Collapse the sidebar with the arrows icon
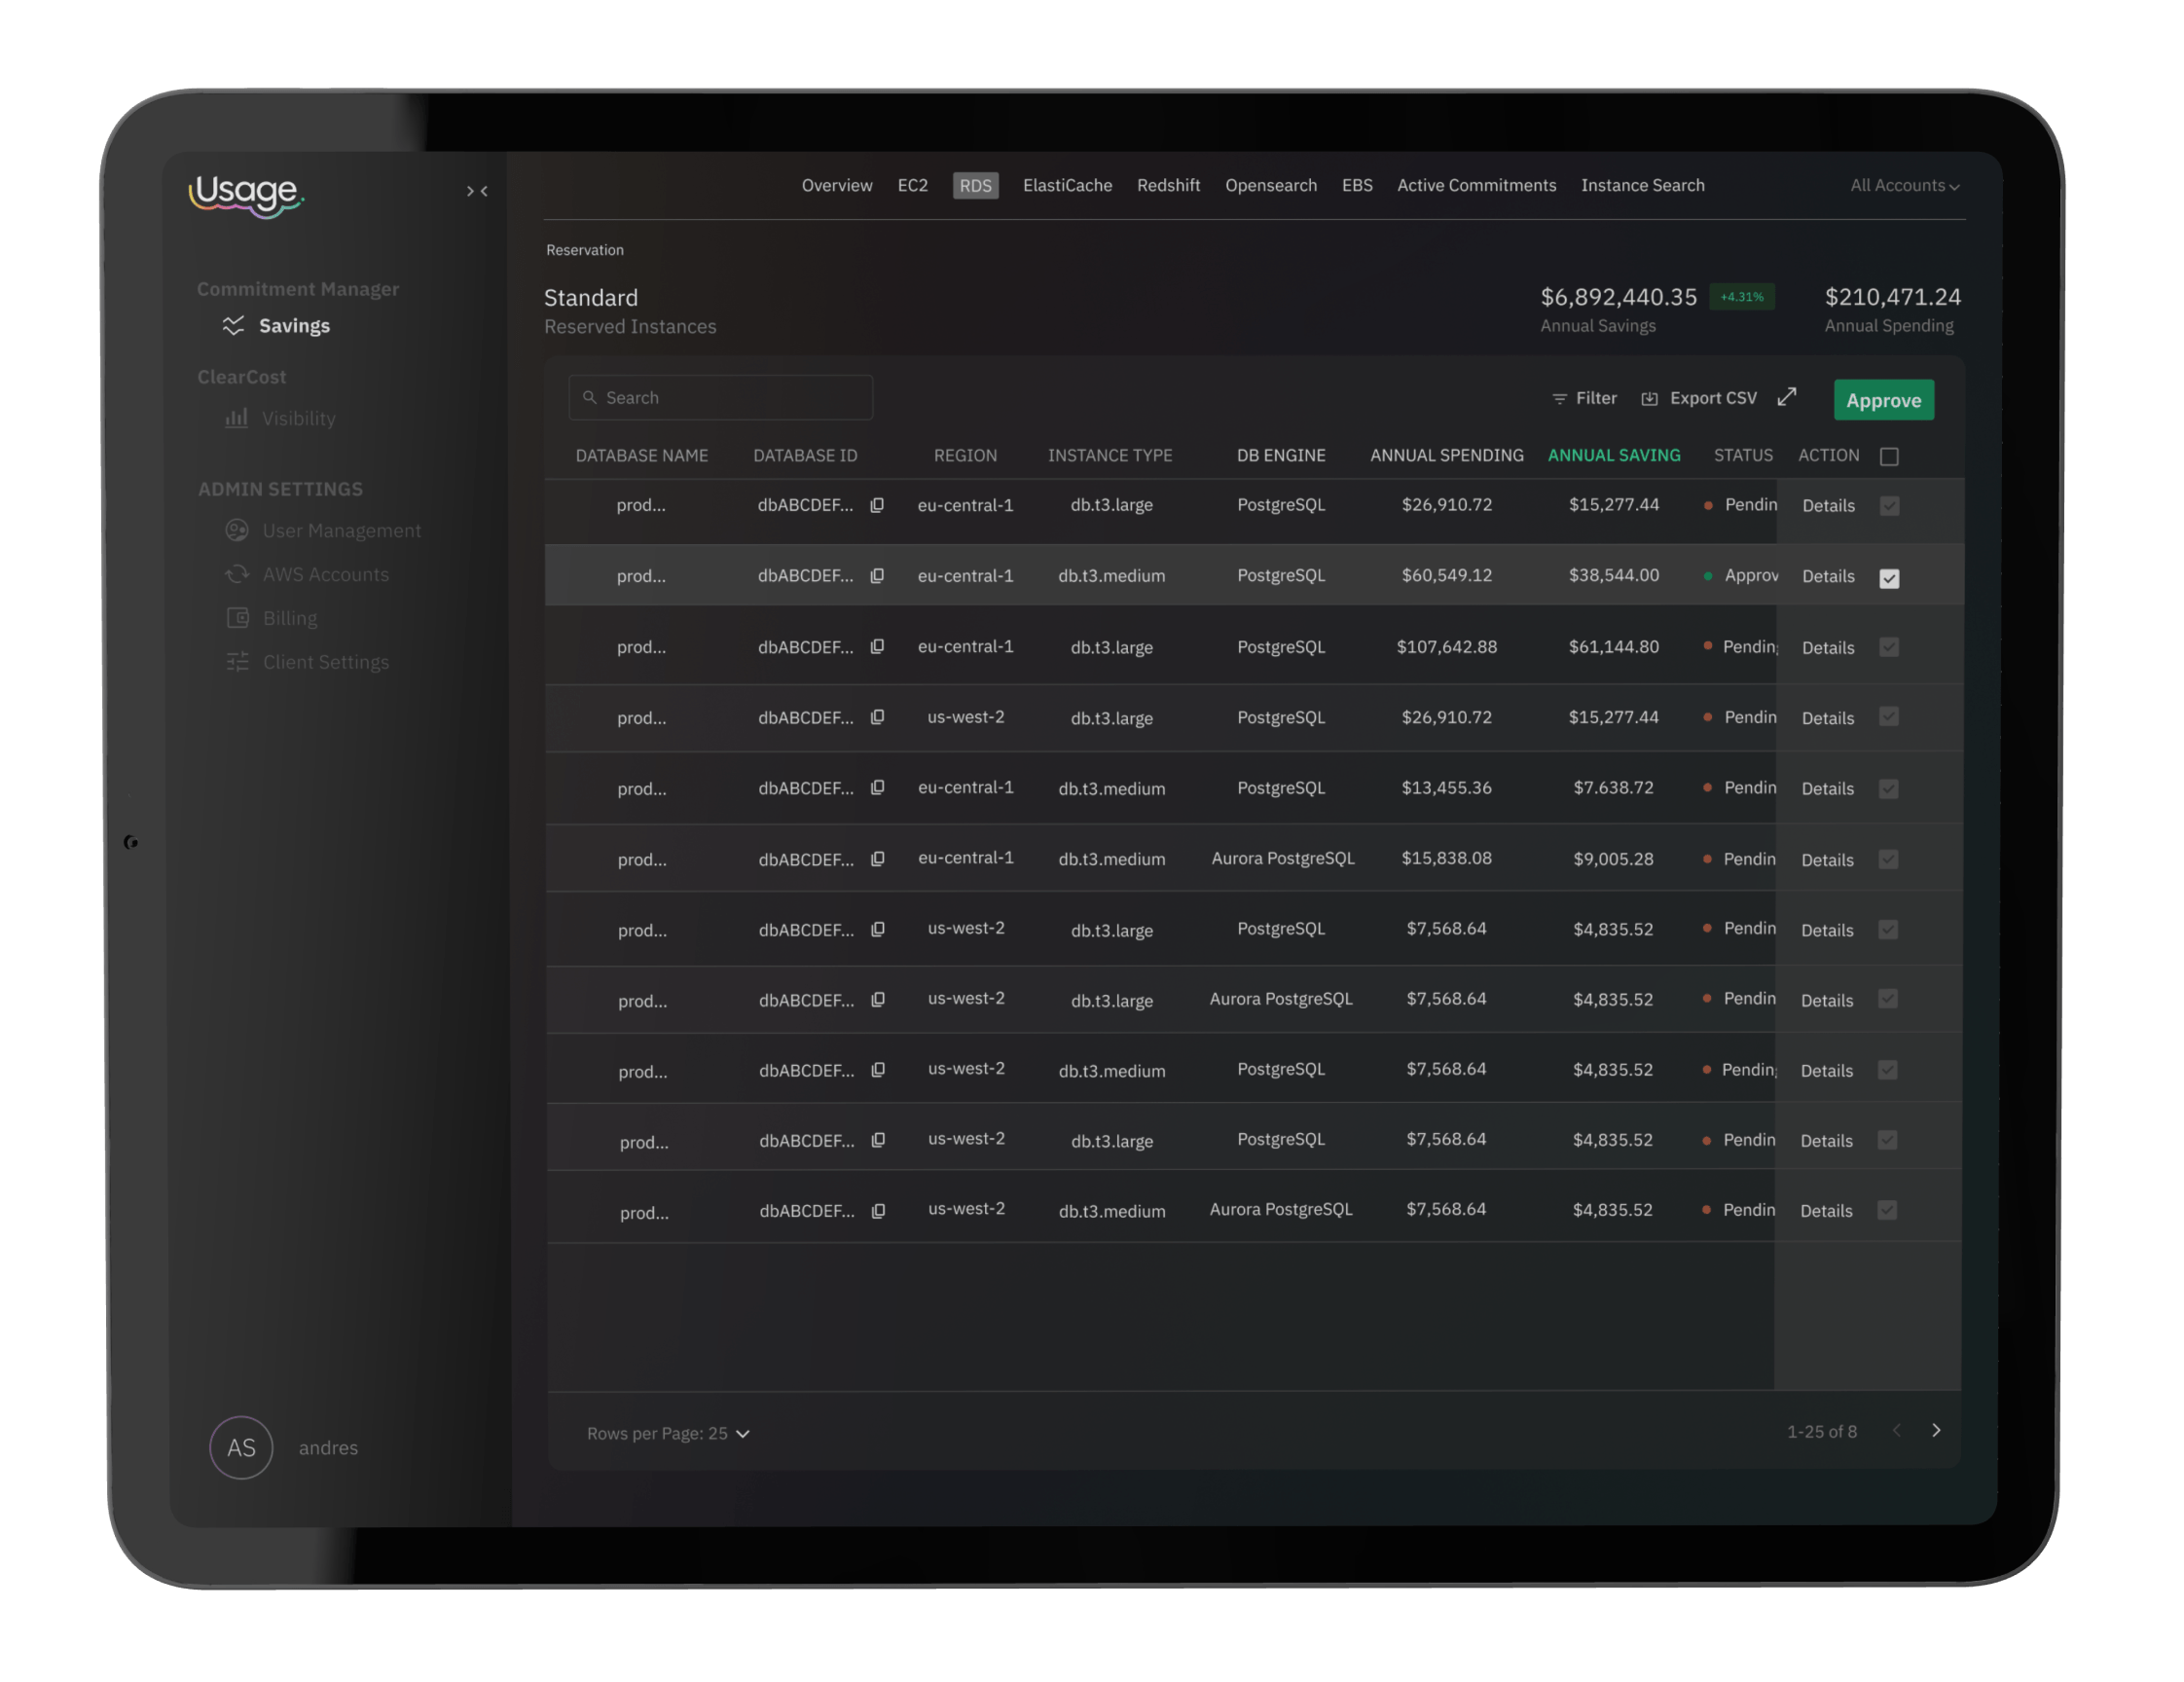 [477, 191]
